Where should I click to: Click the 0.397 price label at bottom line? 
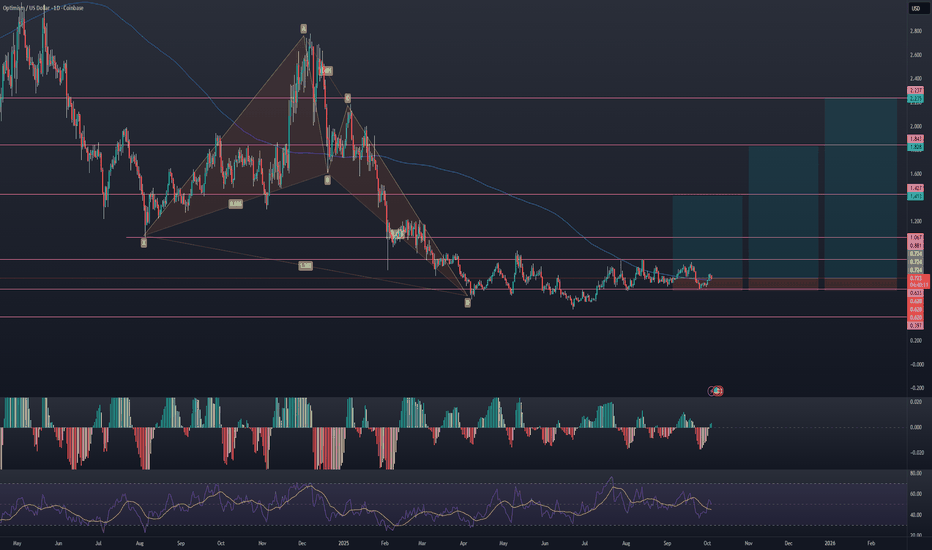(x=915, y=326)
